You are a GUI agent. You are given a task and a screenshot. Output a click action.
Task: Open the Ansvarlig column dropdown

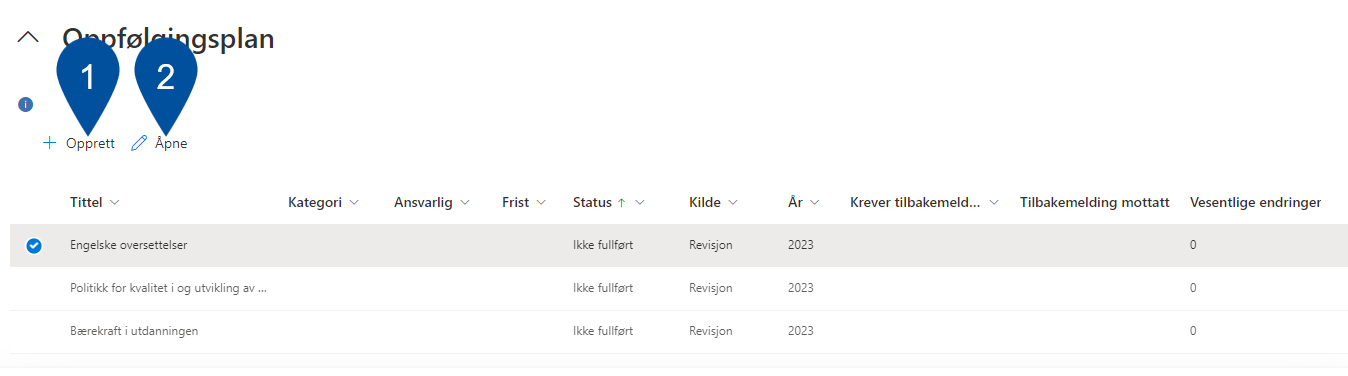coord(465,203)
